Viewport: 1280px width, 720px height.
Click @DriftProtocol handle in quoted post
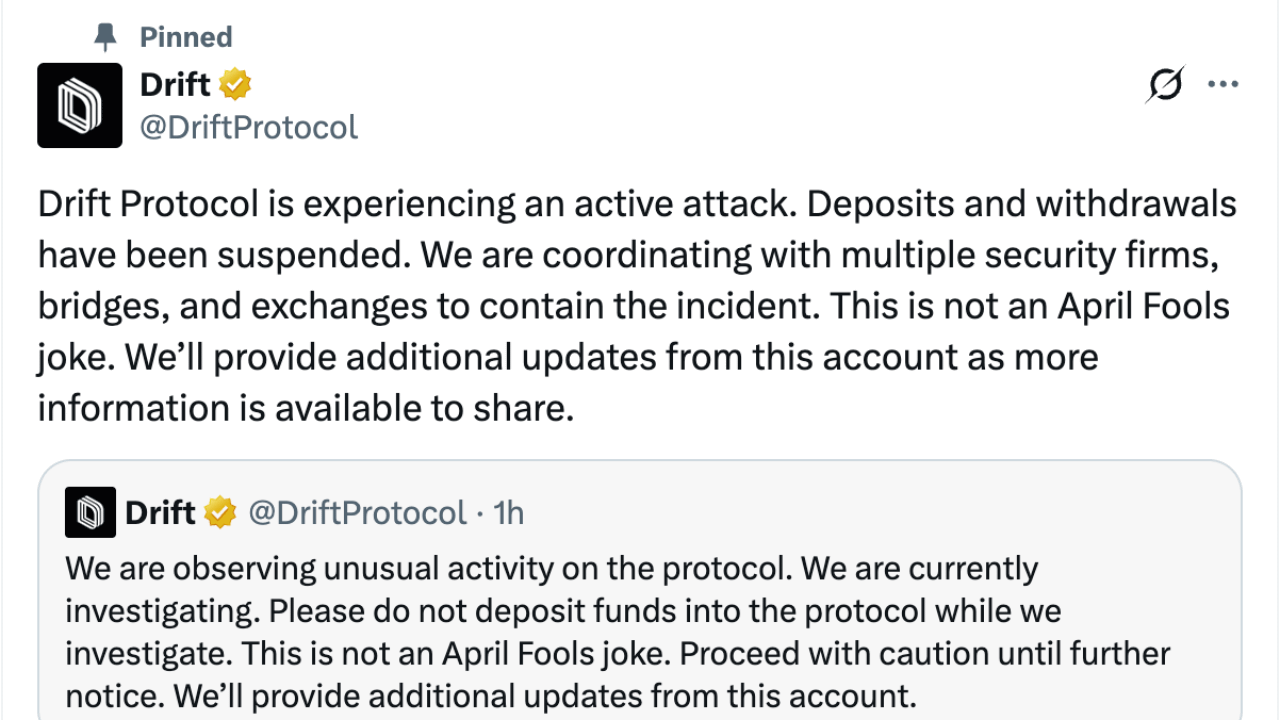point(356,514)
